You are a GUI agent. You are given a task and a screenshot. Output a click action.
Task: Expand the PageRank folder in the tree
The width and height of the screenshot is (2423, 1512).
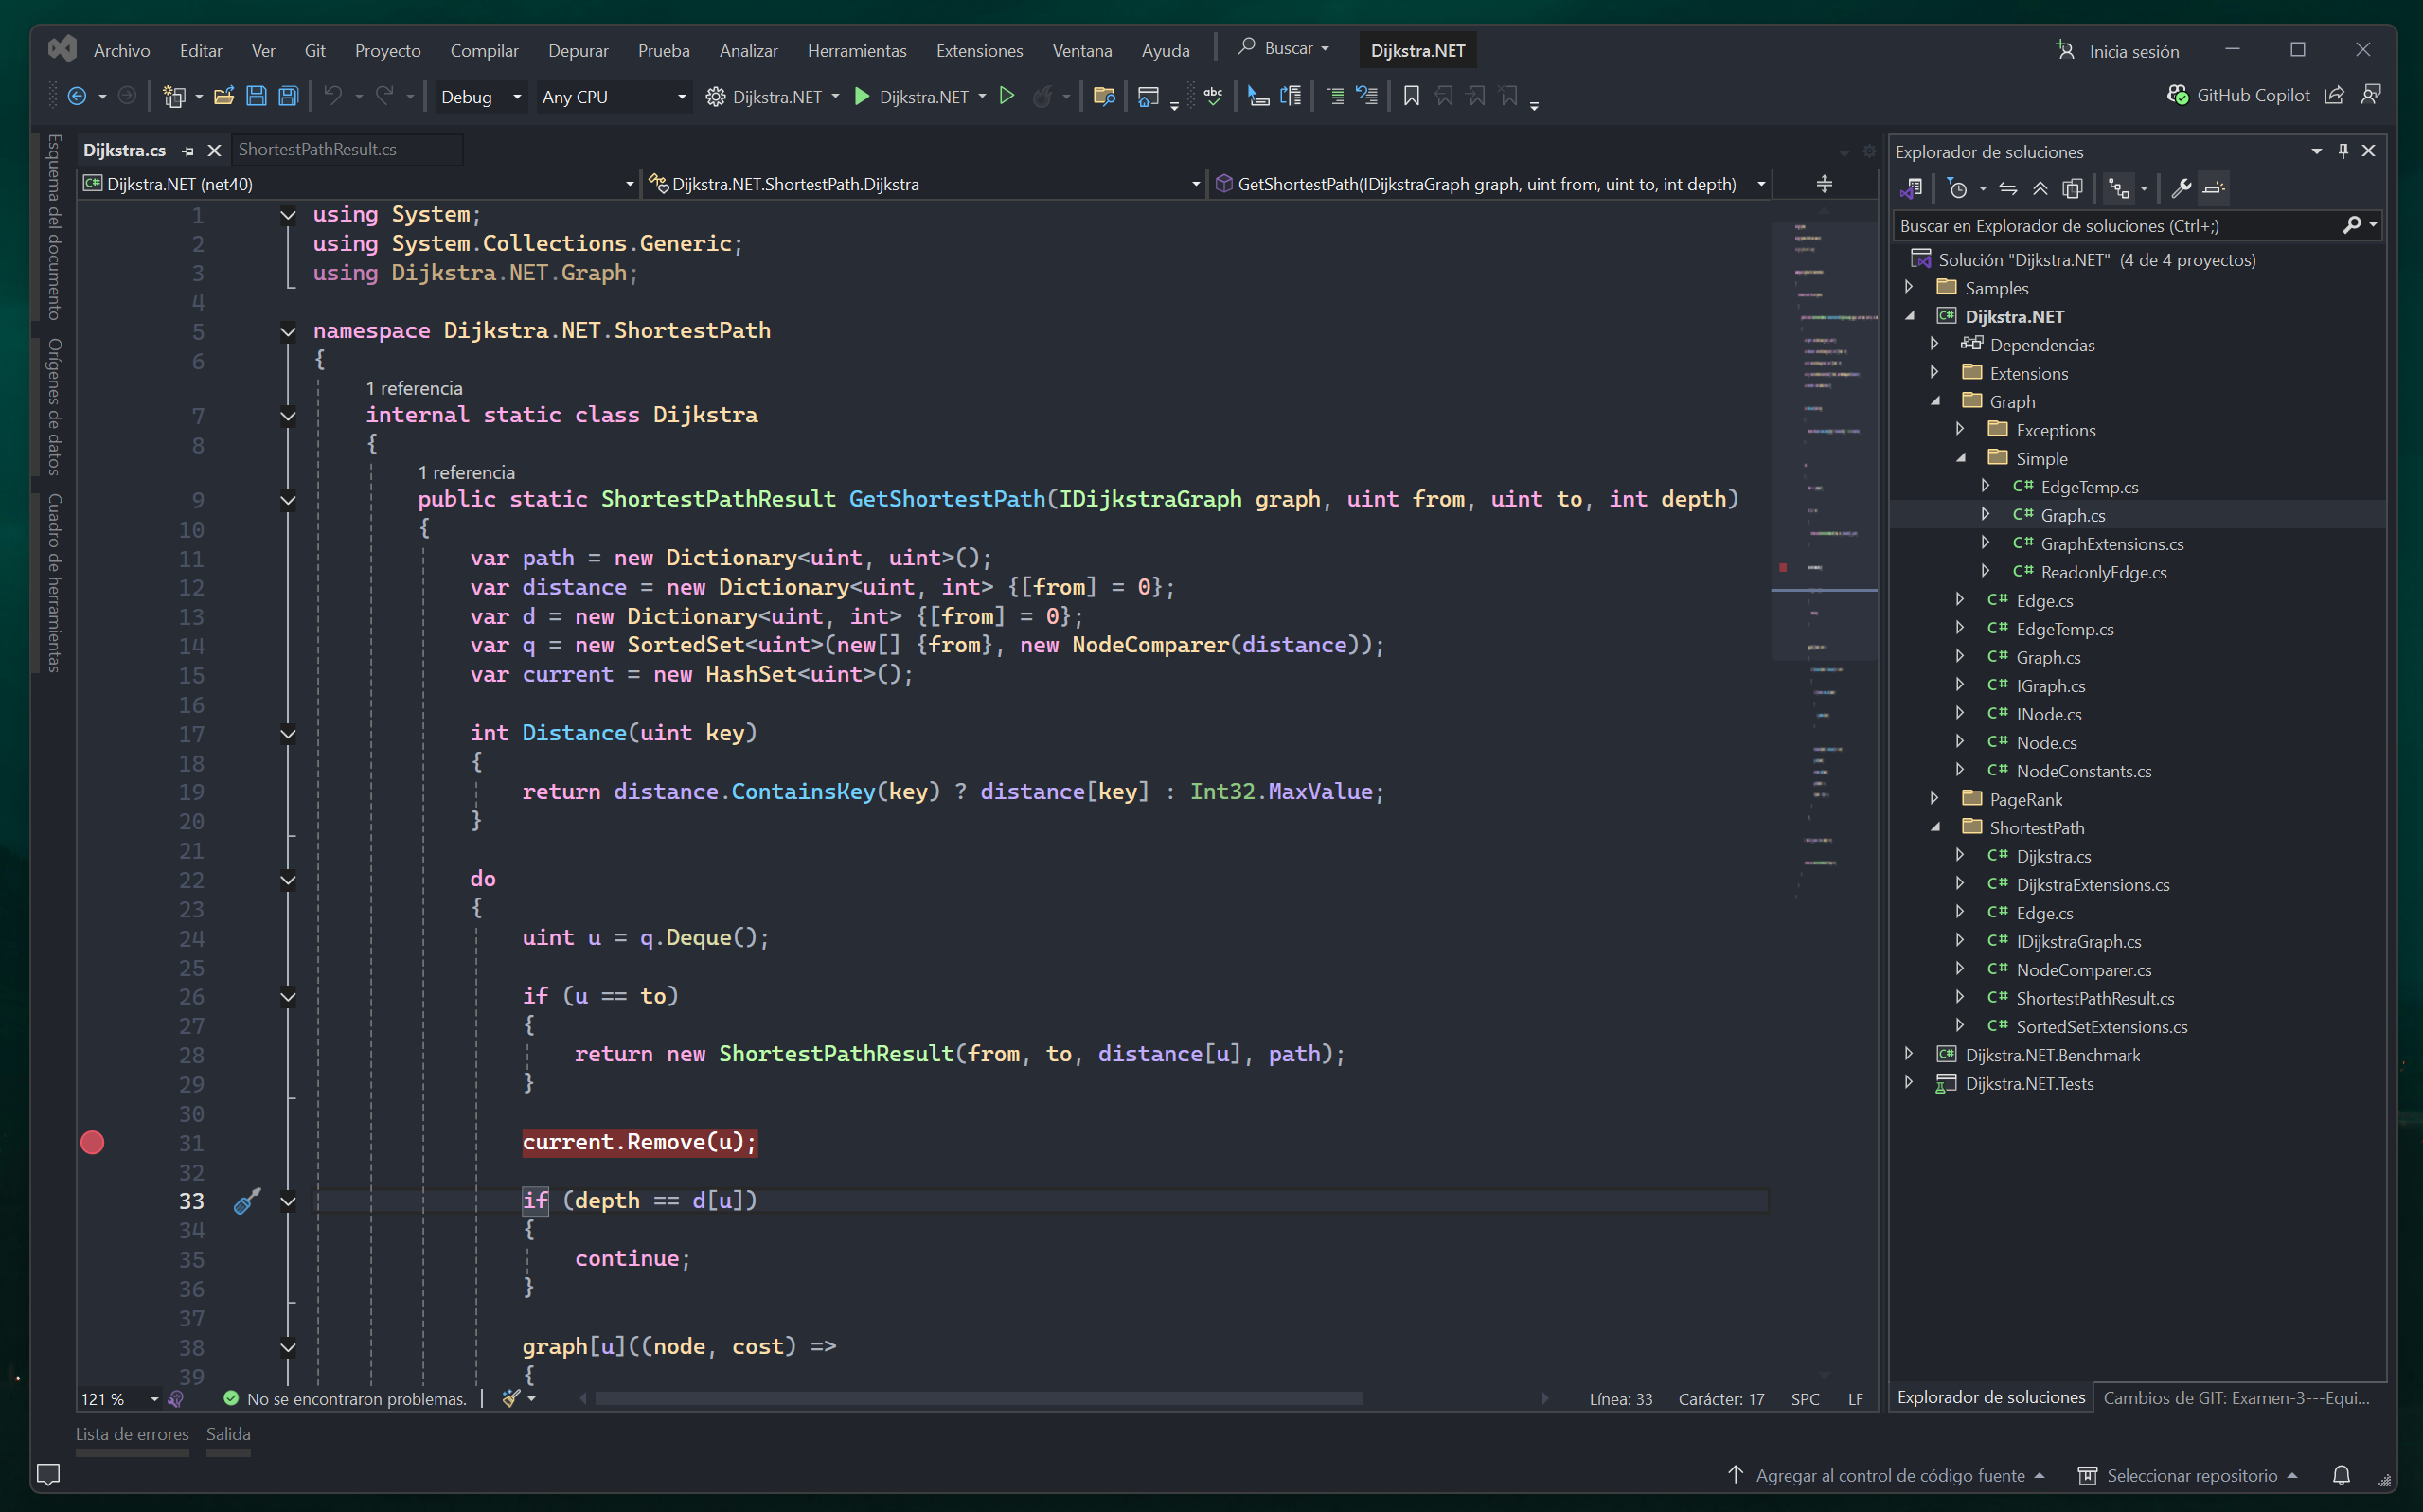(1935, 798)
